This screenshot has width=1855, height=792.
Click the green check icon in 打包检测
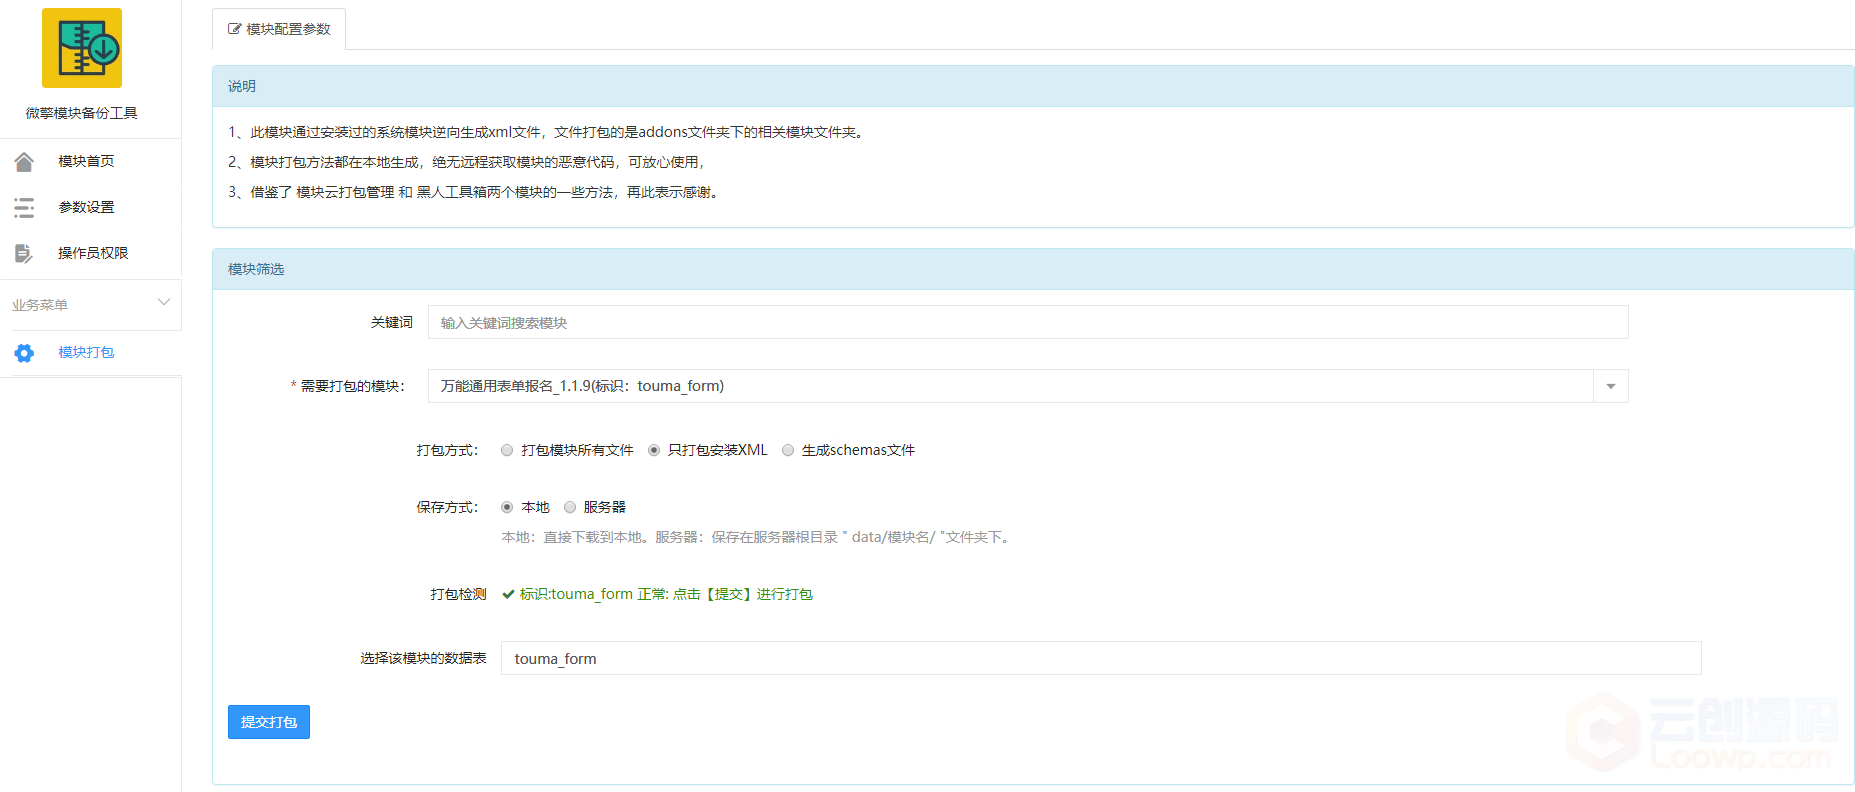click(508, 594)
